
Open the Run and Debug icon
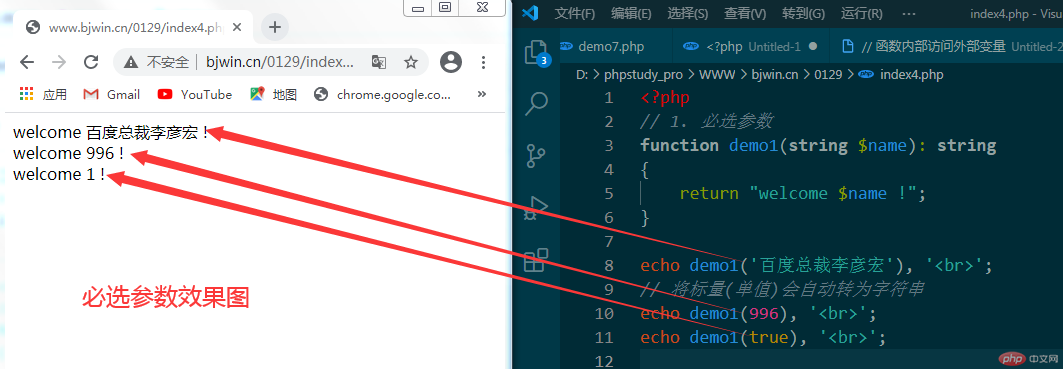point(536,207)
